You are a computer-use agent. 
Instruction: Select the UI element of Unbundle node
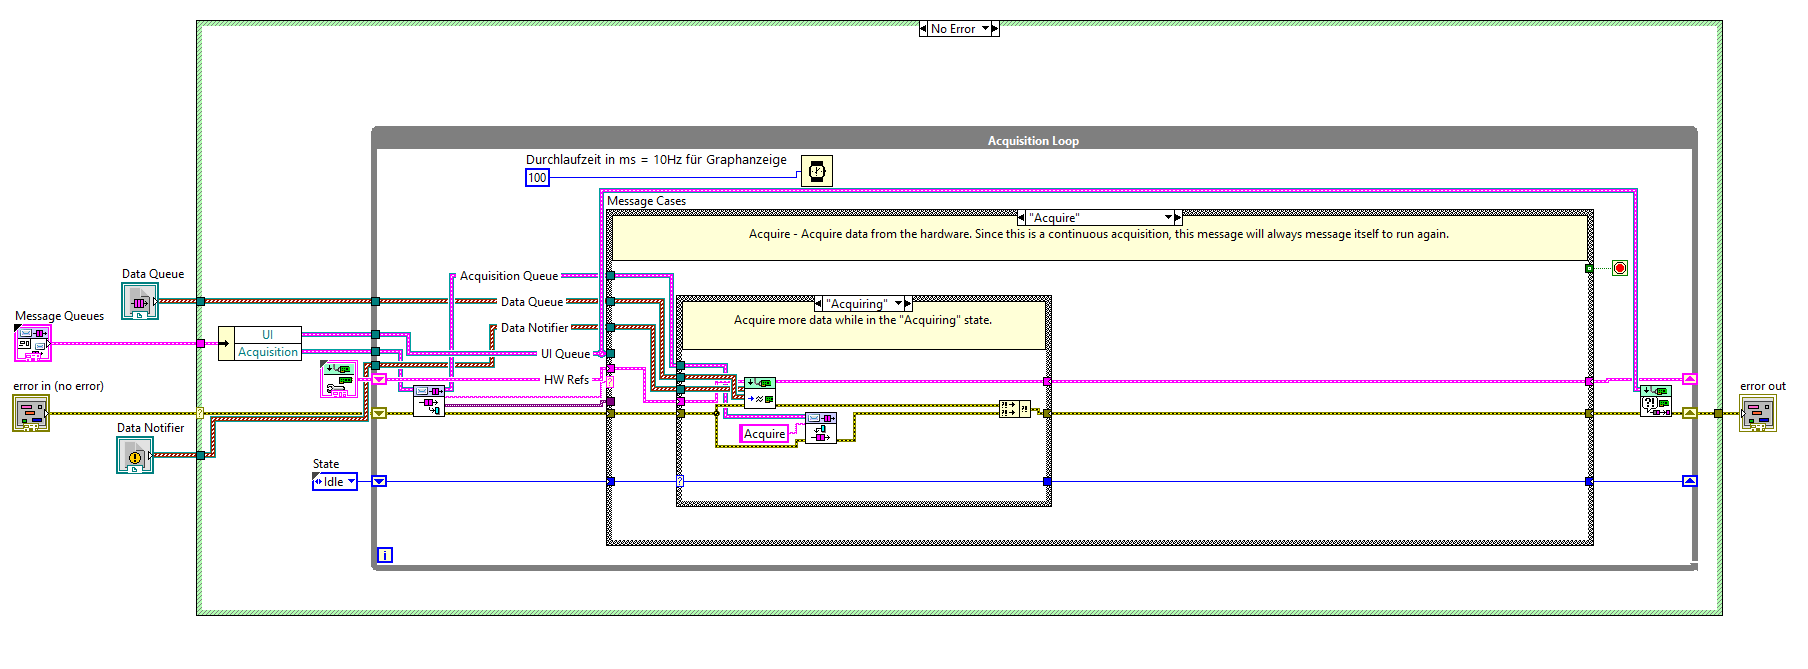click(267, 335)
